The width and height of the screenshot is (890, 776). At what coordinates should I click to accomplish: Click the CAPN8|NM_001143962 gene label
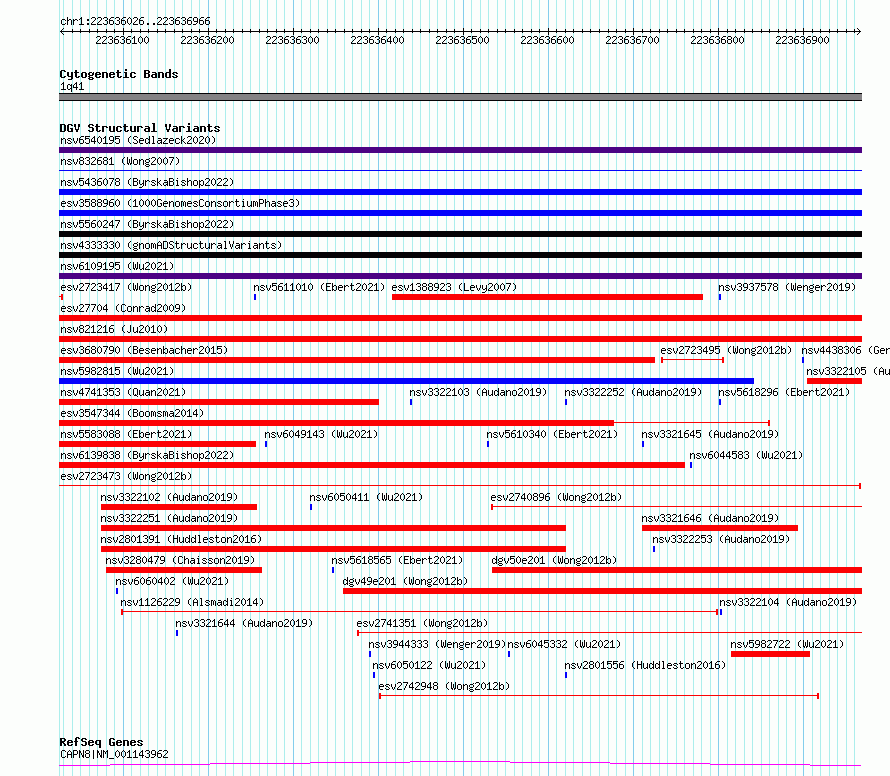click(114, 754)
